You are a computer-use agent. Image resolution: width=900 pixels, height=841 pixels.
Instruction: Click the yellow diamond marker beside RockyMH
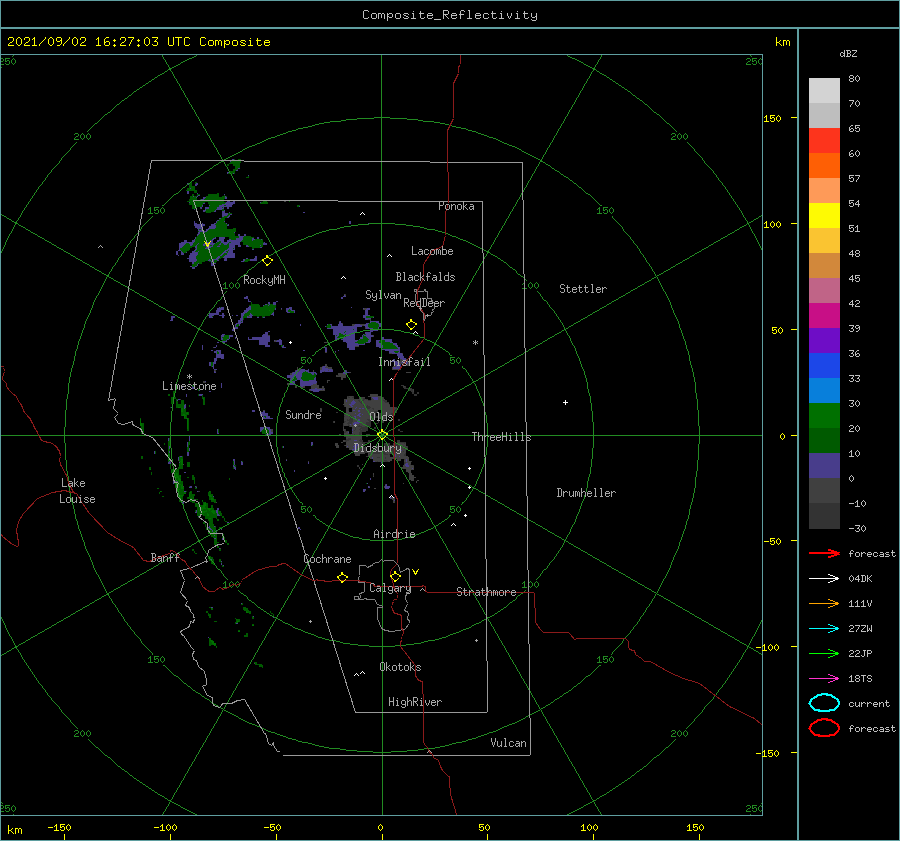click(x=267, y=261)
